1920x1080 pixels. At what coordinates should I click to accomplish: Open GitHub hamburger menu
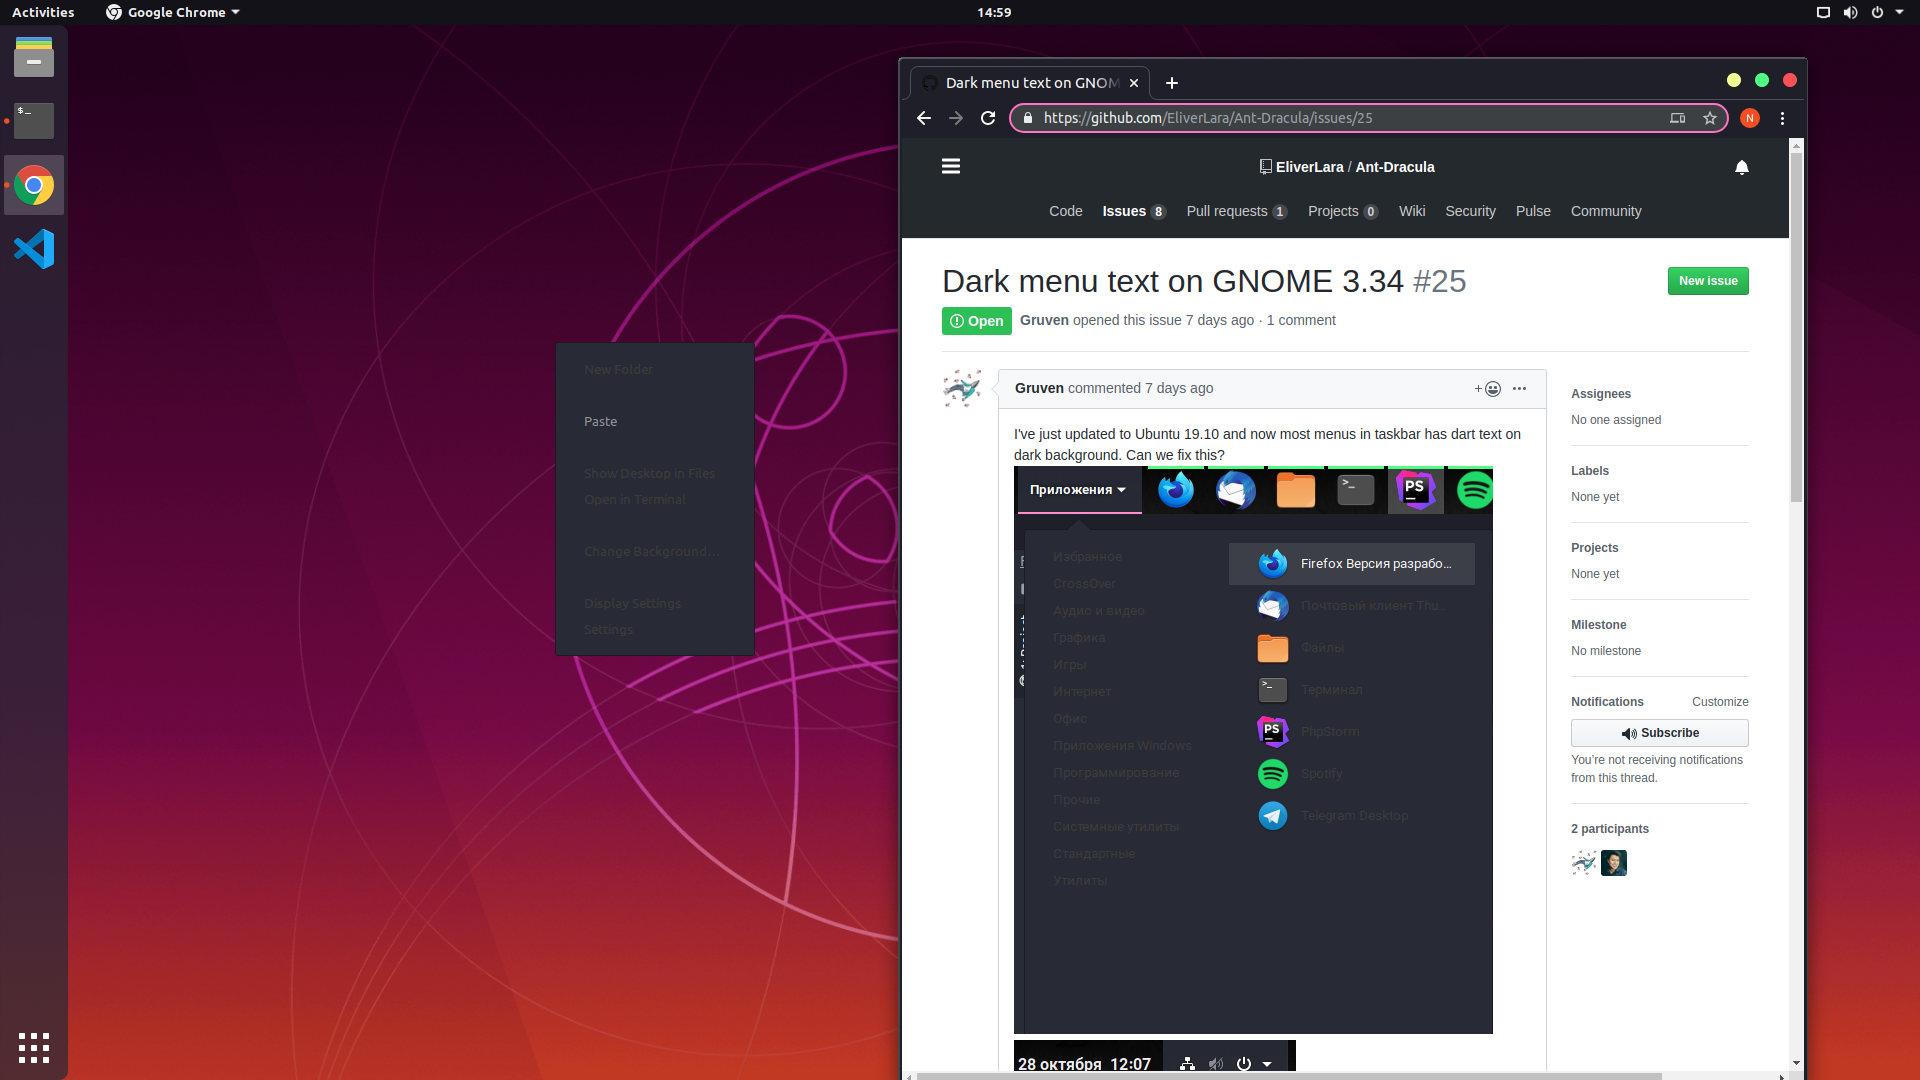[951, 166]
